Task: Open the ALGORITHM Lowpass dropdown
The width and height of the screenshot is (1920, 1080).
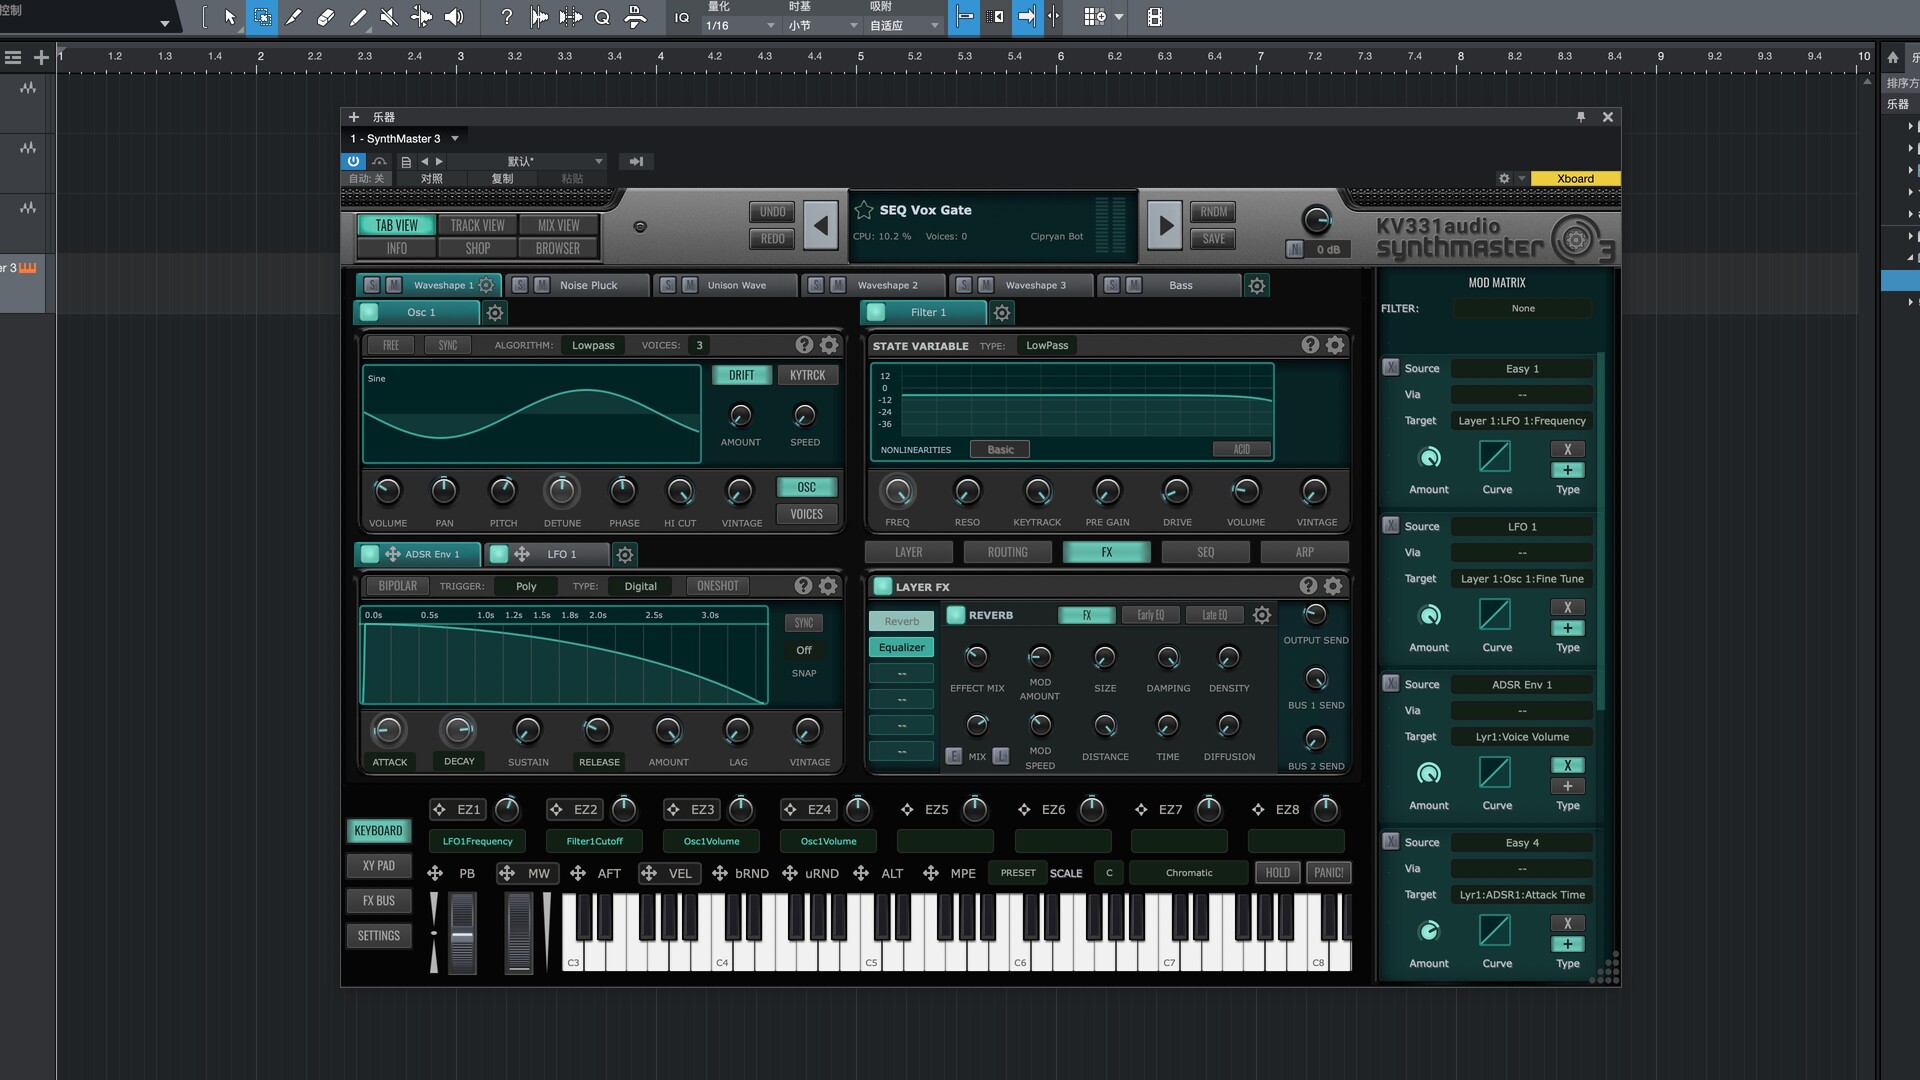Action: 593,345
